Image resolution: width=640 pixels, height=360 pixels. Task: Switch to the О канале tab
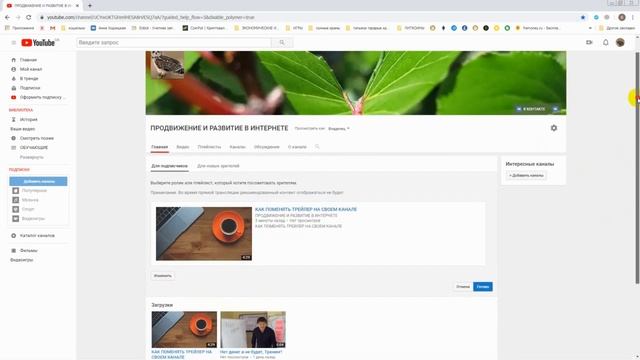(x=297, y=147)
